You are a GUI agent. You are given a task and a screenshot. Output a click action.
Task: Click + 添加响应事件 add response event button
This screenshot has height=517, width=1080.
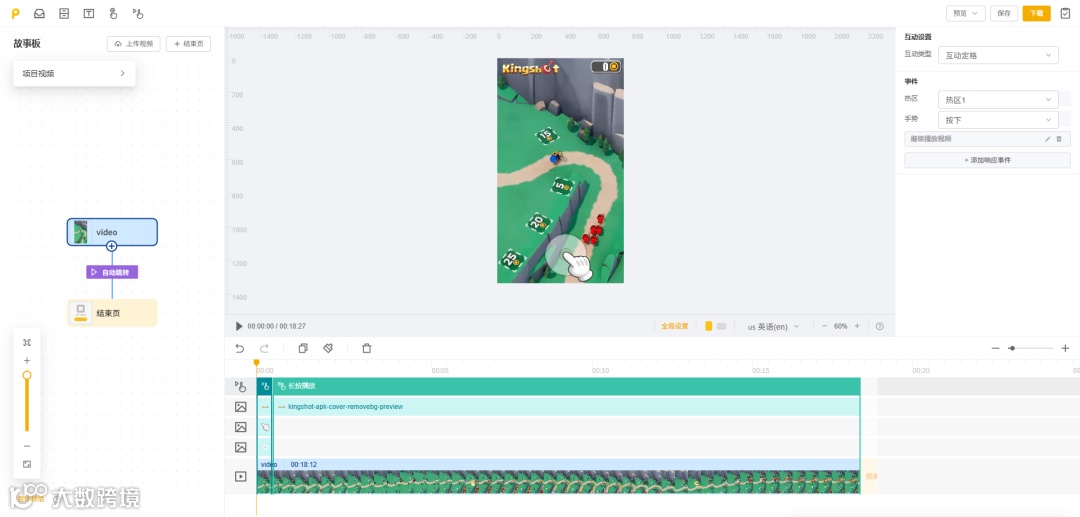[987, 160]
